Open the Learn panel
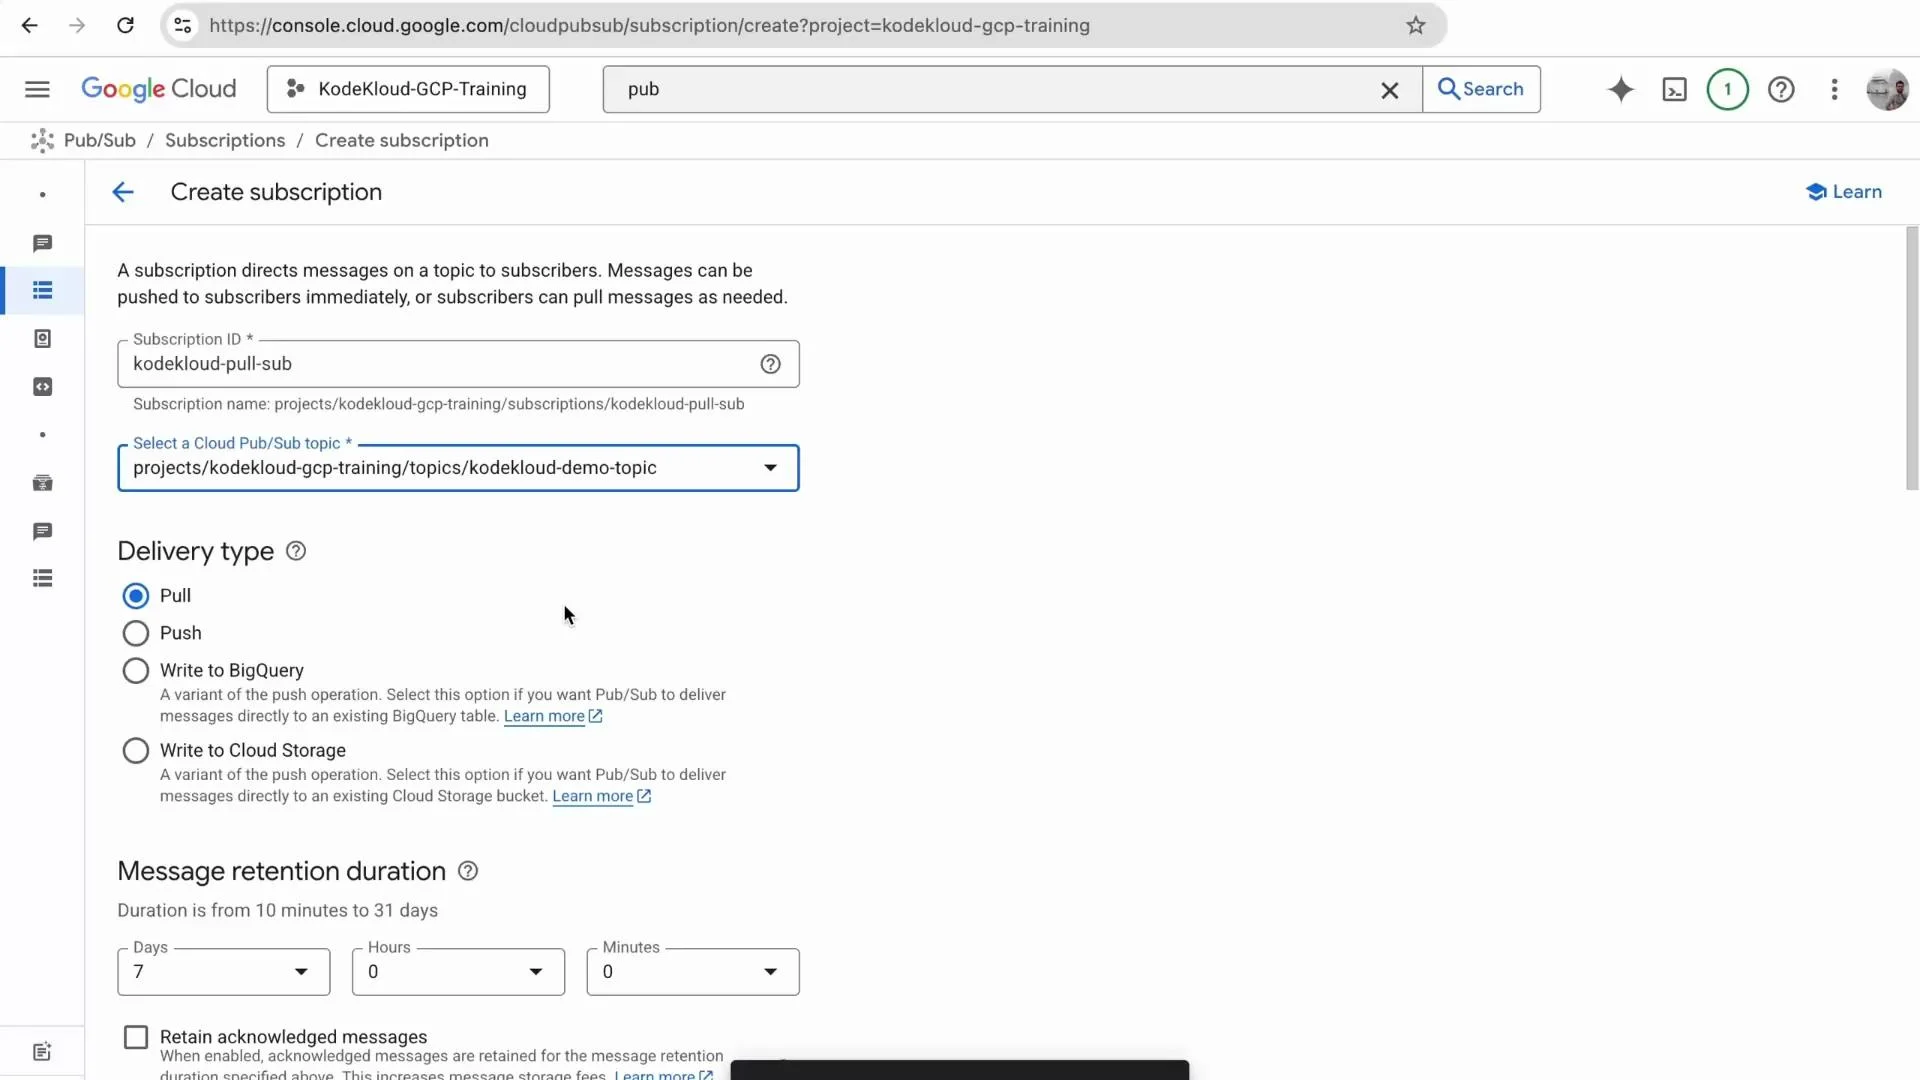This screenshot has height=1080, width=1920. pyautogui.click(x=1844, y=192)
